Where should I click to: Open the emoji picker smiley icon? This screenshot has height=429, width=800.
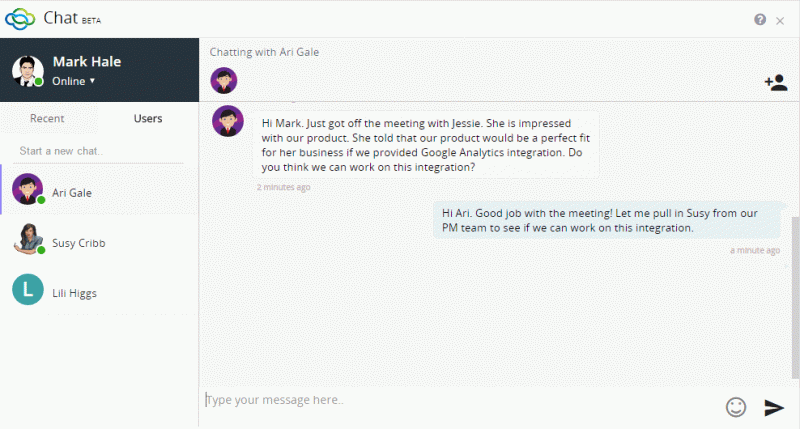pos(736,407)
